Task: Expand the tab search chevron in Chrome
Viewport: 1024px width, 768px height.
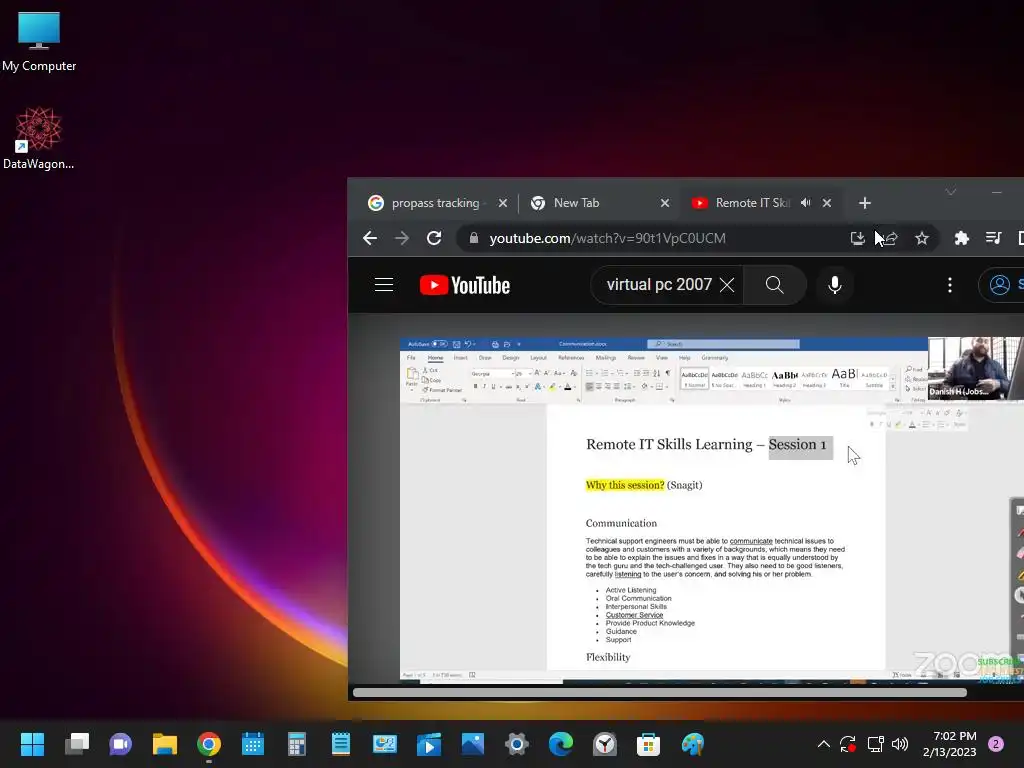Action: [x=951, y=192]
